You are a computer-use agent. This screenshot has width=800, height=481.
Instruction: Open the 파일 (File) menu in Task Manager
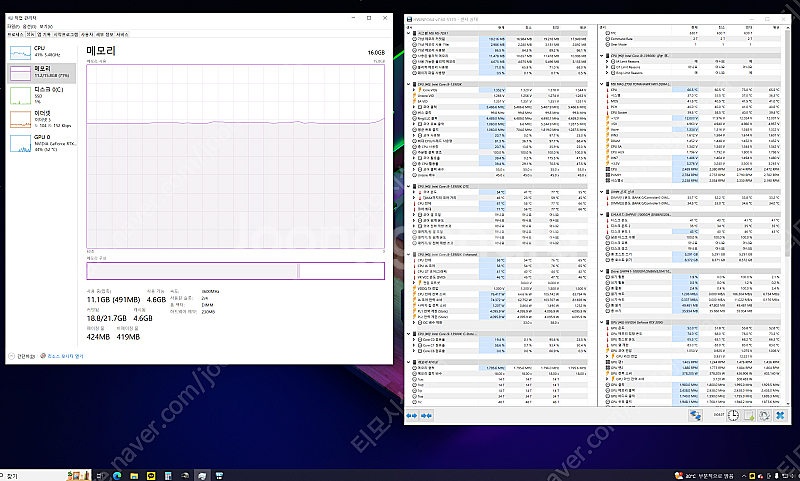point(13,27)
